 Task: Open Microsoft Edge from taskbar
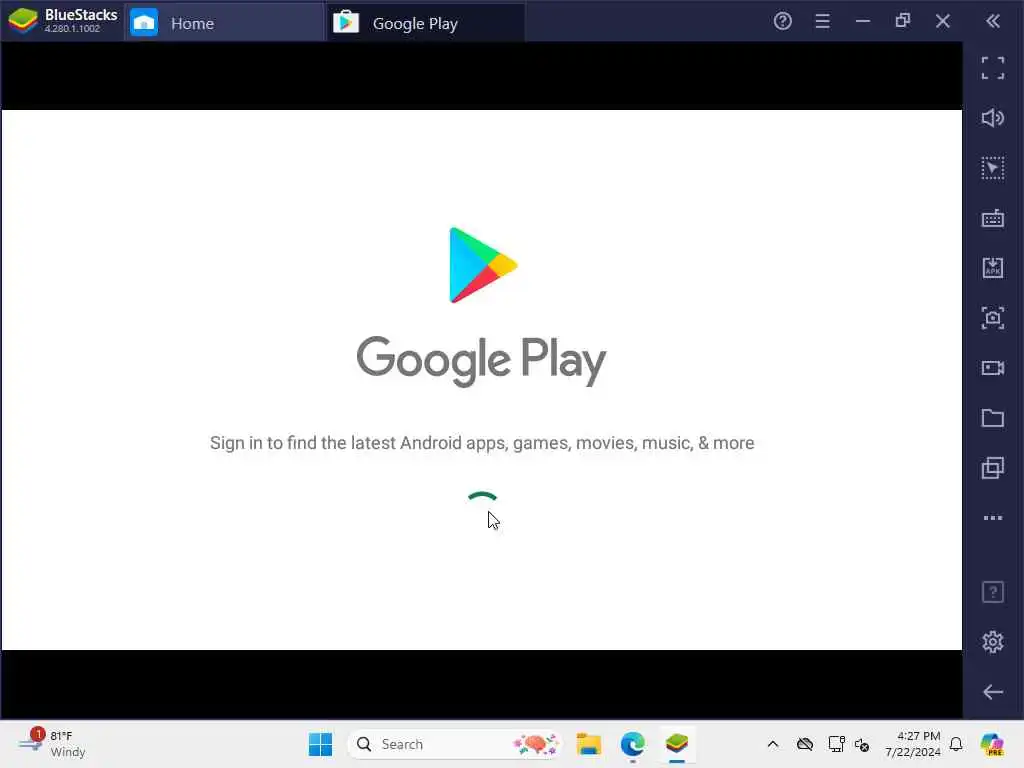click(x=632, y=744)
